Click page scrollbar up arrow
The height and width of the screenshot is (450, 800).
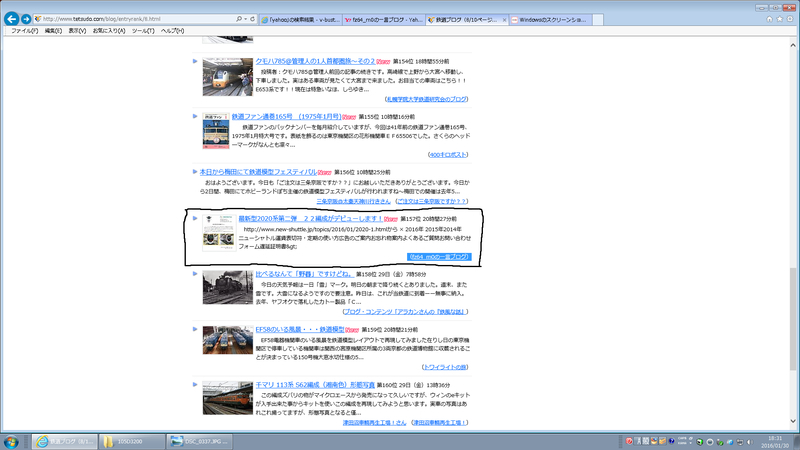[x=793, y=45]
